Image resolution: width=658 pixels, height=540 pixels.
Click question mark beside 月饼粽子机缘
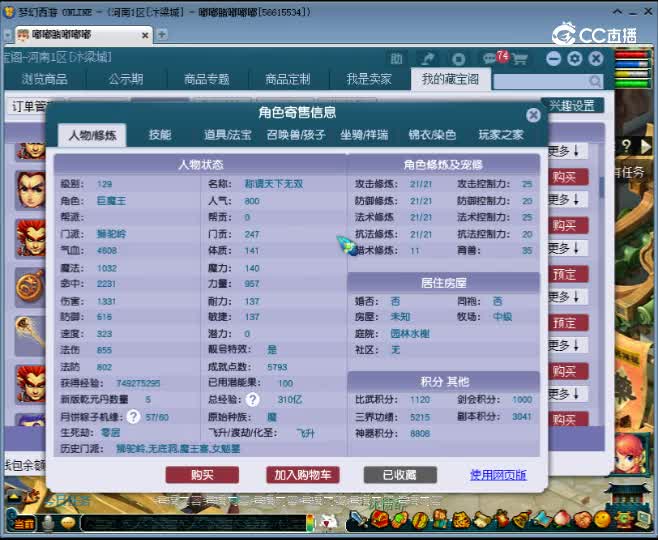pyautogui.click(x=133, y=417)
